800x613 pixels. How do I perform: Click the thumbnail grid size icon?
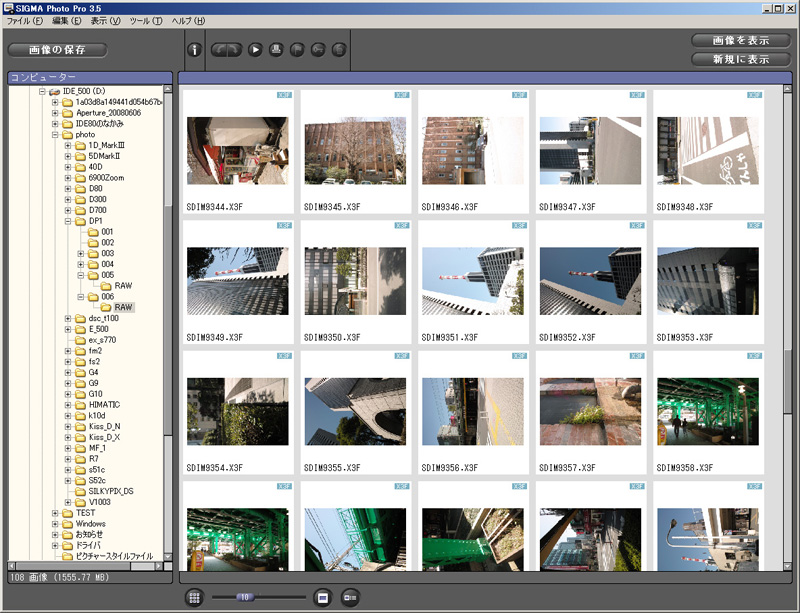pos(195,597)
